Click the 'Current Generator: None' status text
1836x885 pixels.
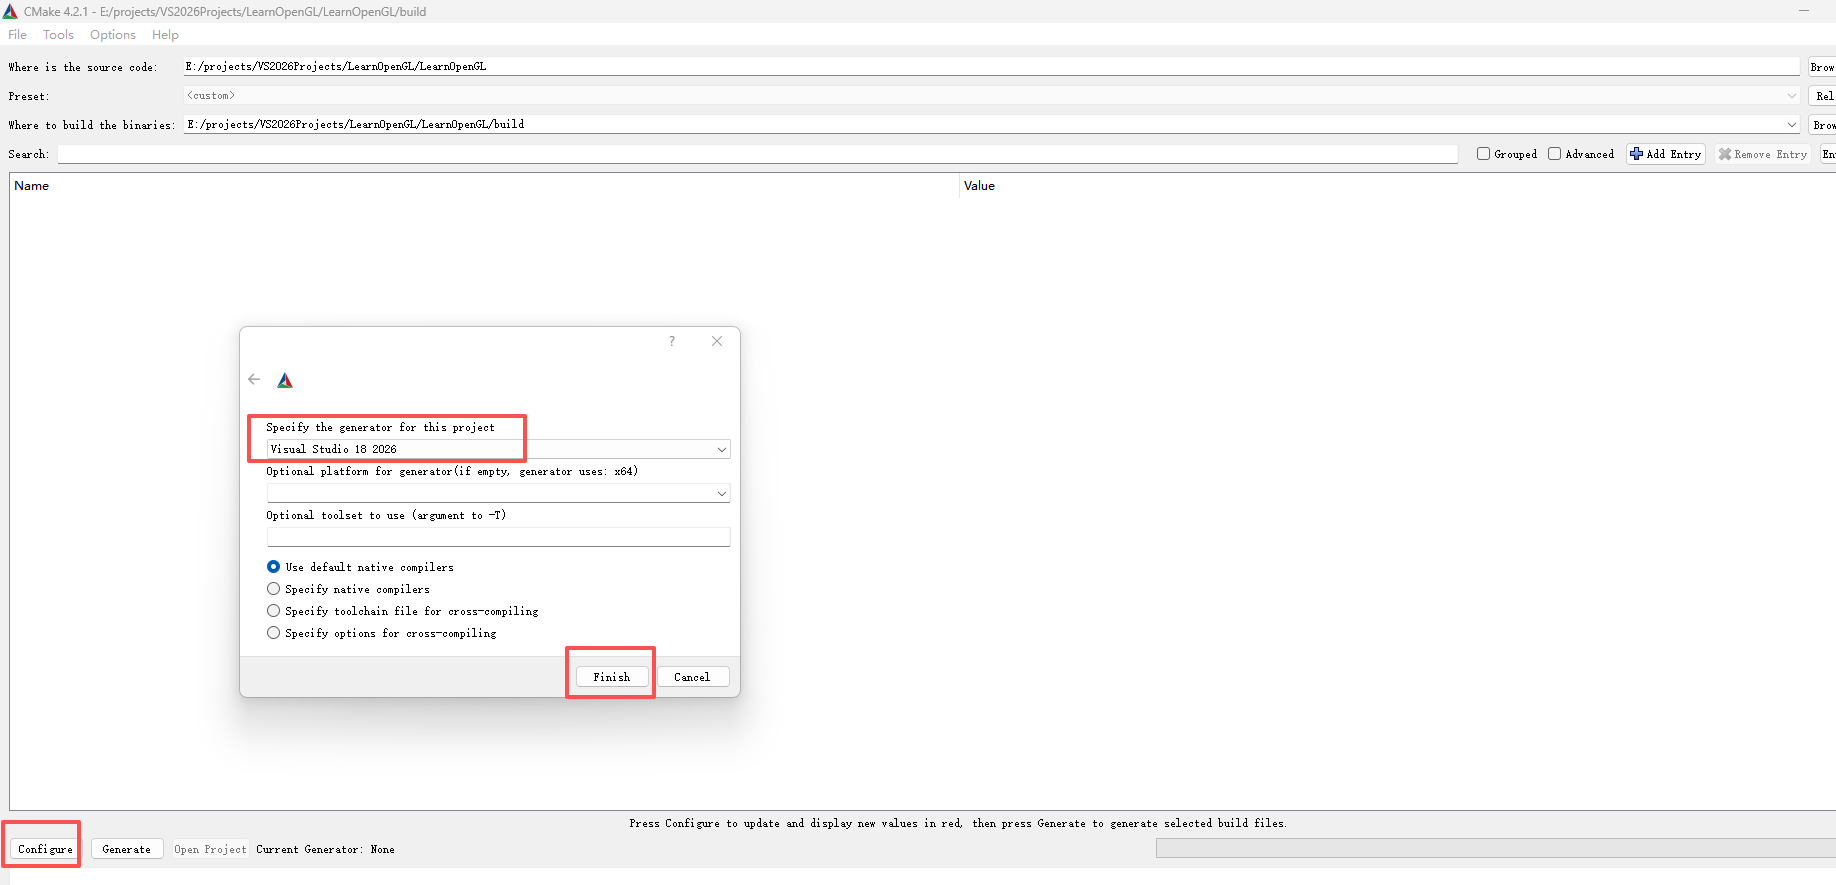coord(325,849)
